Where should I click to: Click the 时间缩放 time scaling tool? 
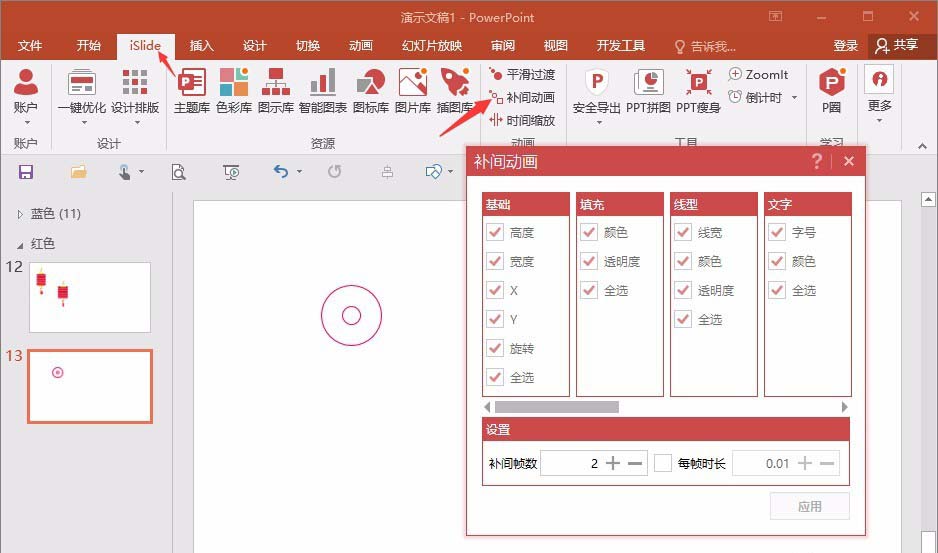[522, 120]
